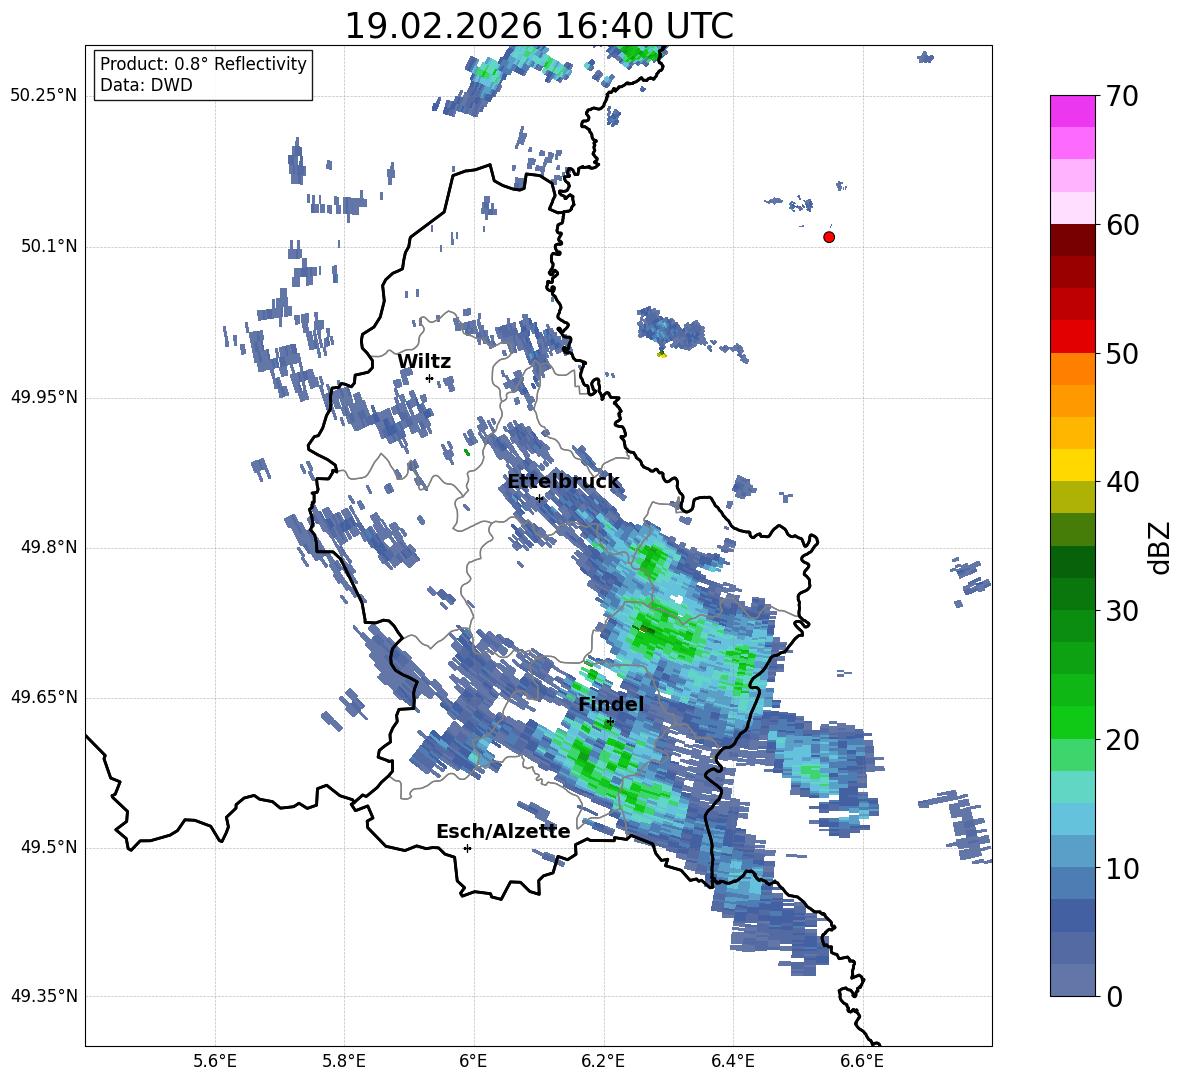Click the 5.6°E longitude label

pos(215,1061)
